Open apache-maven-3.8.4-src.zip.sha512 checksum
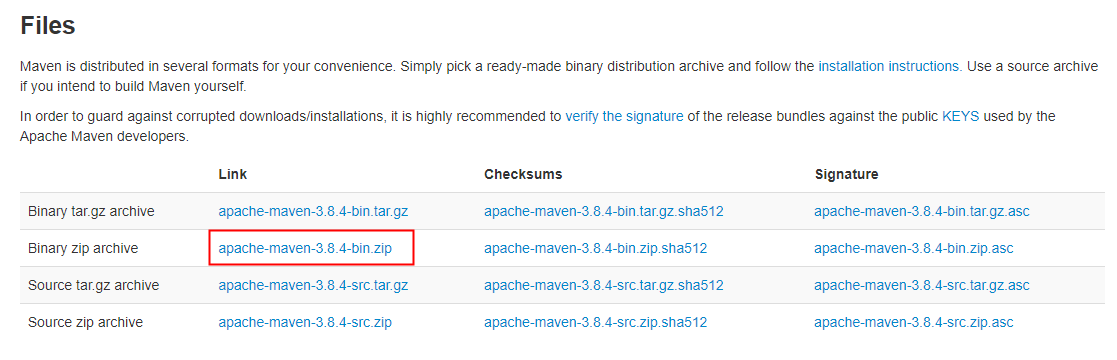1117x360 pixels. click(x=596, y=323)
